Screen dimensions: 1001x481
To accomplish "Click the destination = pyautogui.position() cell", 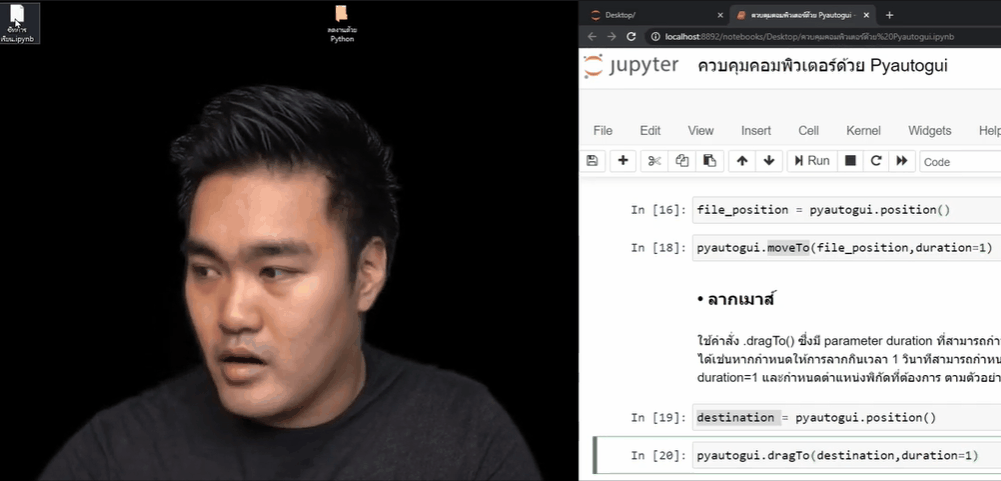I will point(847,418).
